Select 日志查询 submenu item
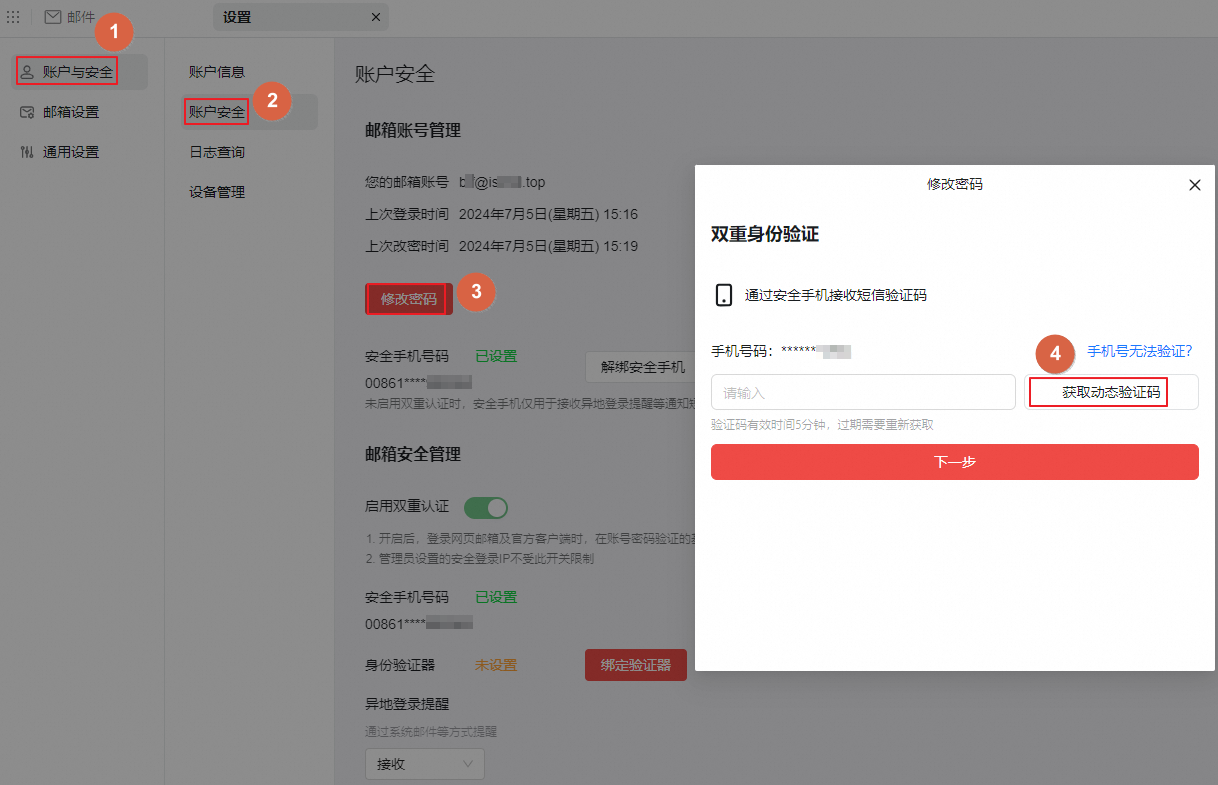The image size is (1218, 785). tap(217, 152)
